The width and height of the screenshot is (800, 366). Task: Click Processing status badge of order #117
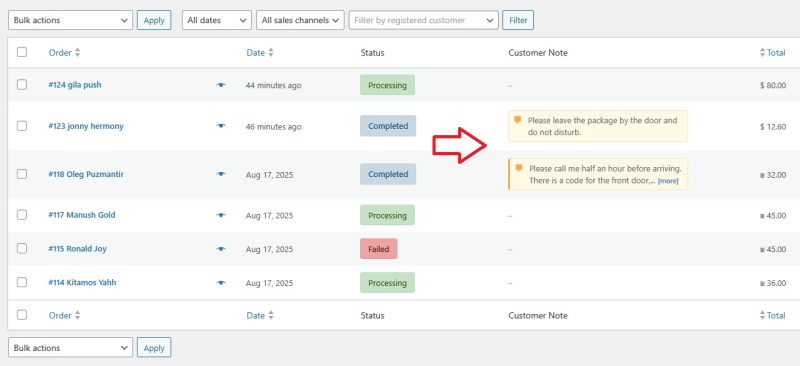tap(387, 215)
